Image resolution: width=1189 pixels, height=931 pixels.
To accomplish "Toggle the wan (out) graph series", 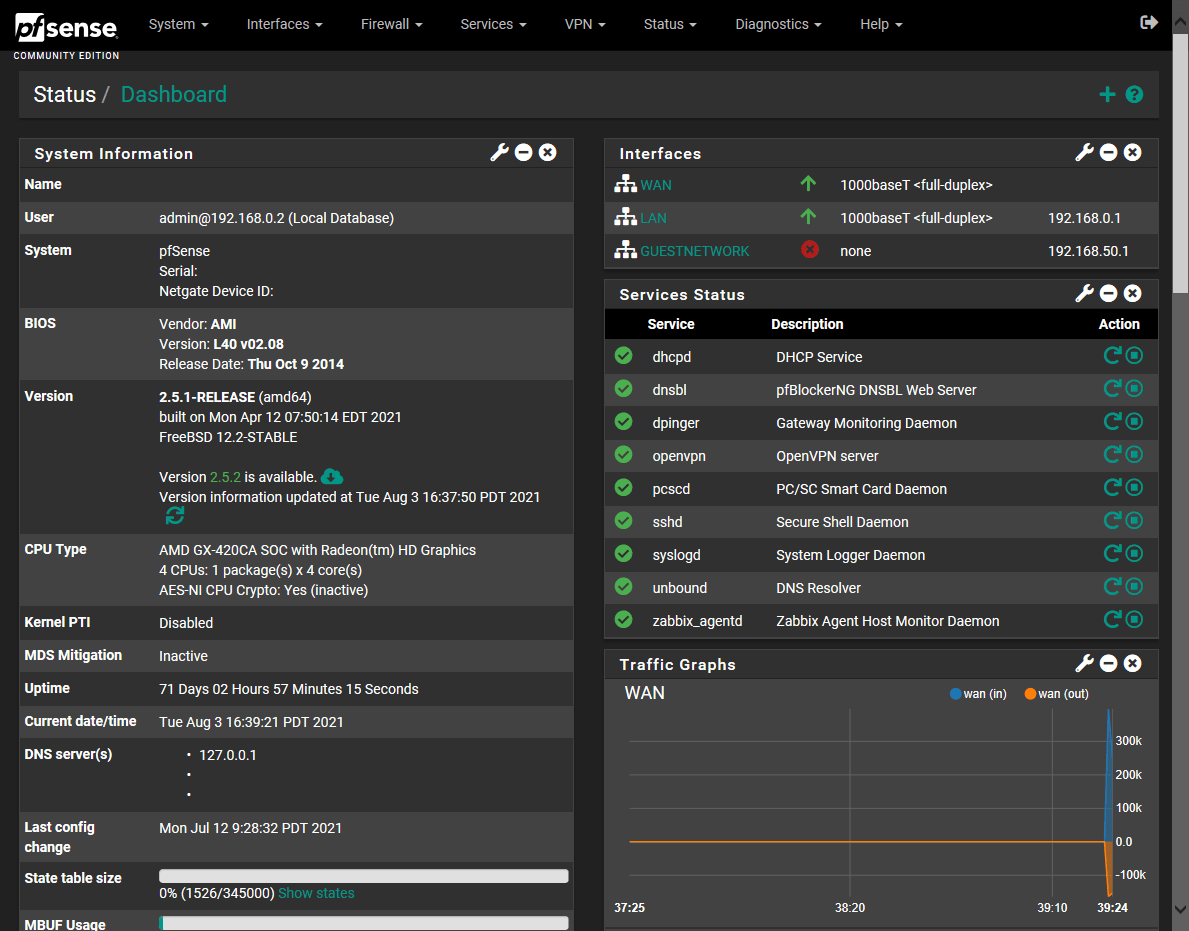I will click(1055, 693).
